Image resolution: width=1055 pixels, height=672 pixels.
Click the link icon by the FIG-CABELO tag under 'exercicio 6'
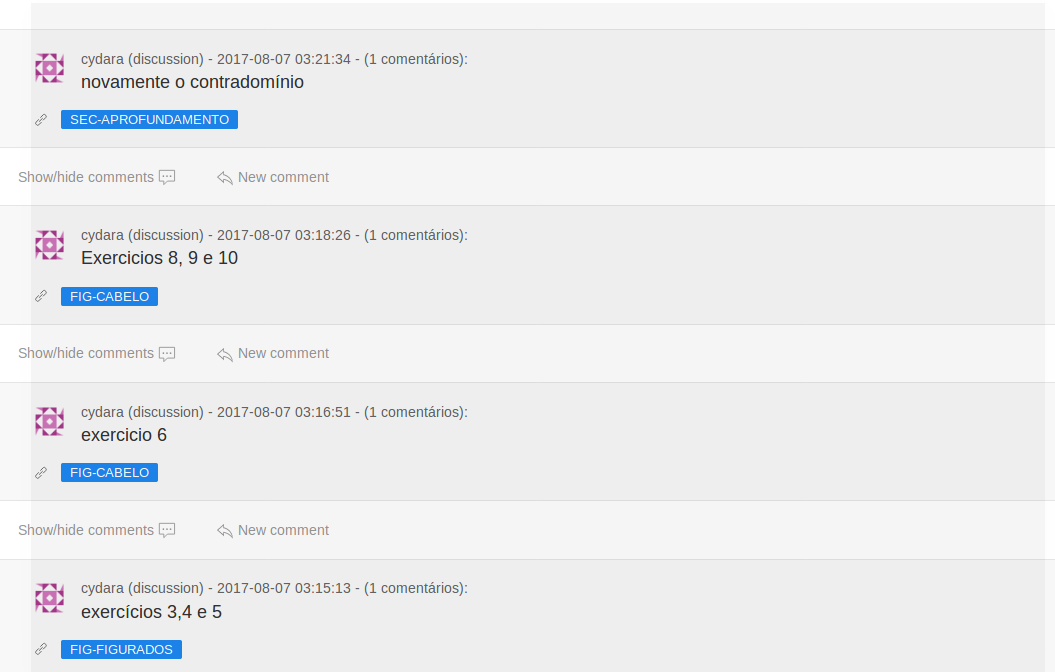point(41,473)
